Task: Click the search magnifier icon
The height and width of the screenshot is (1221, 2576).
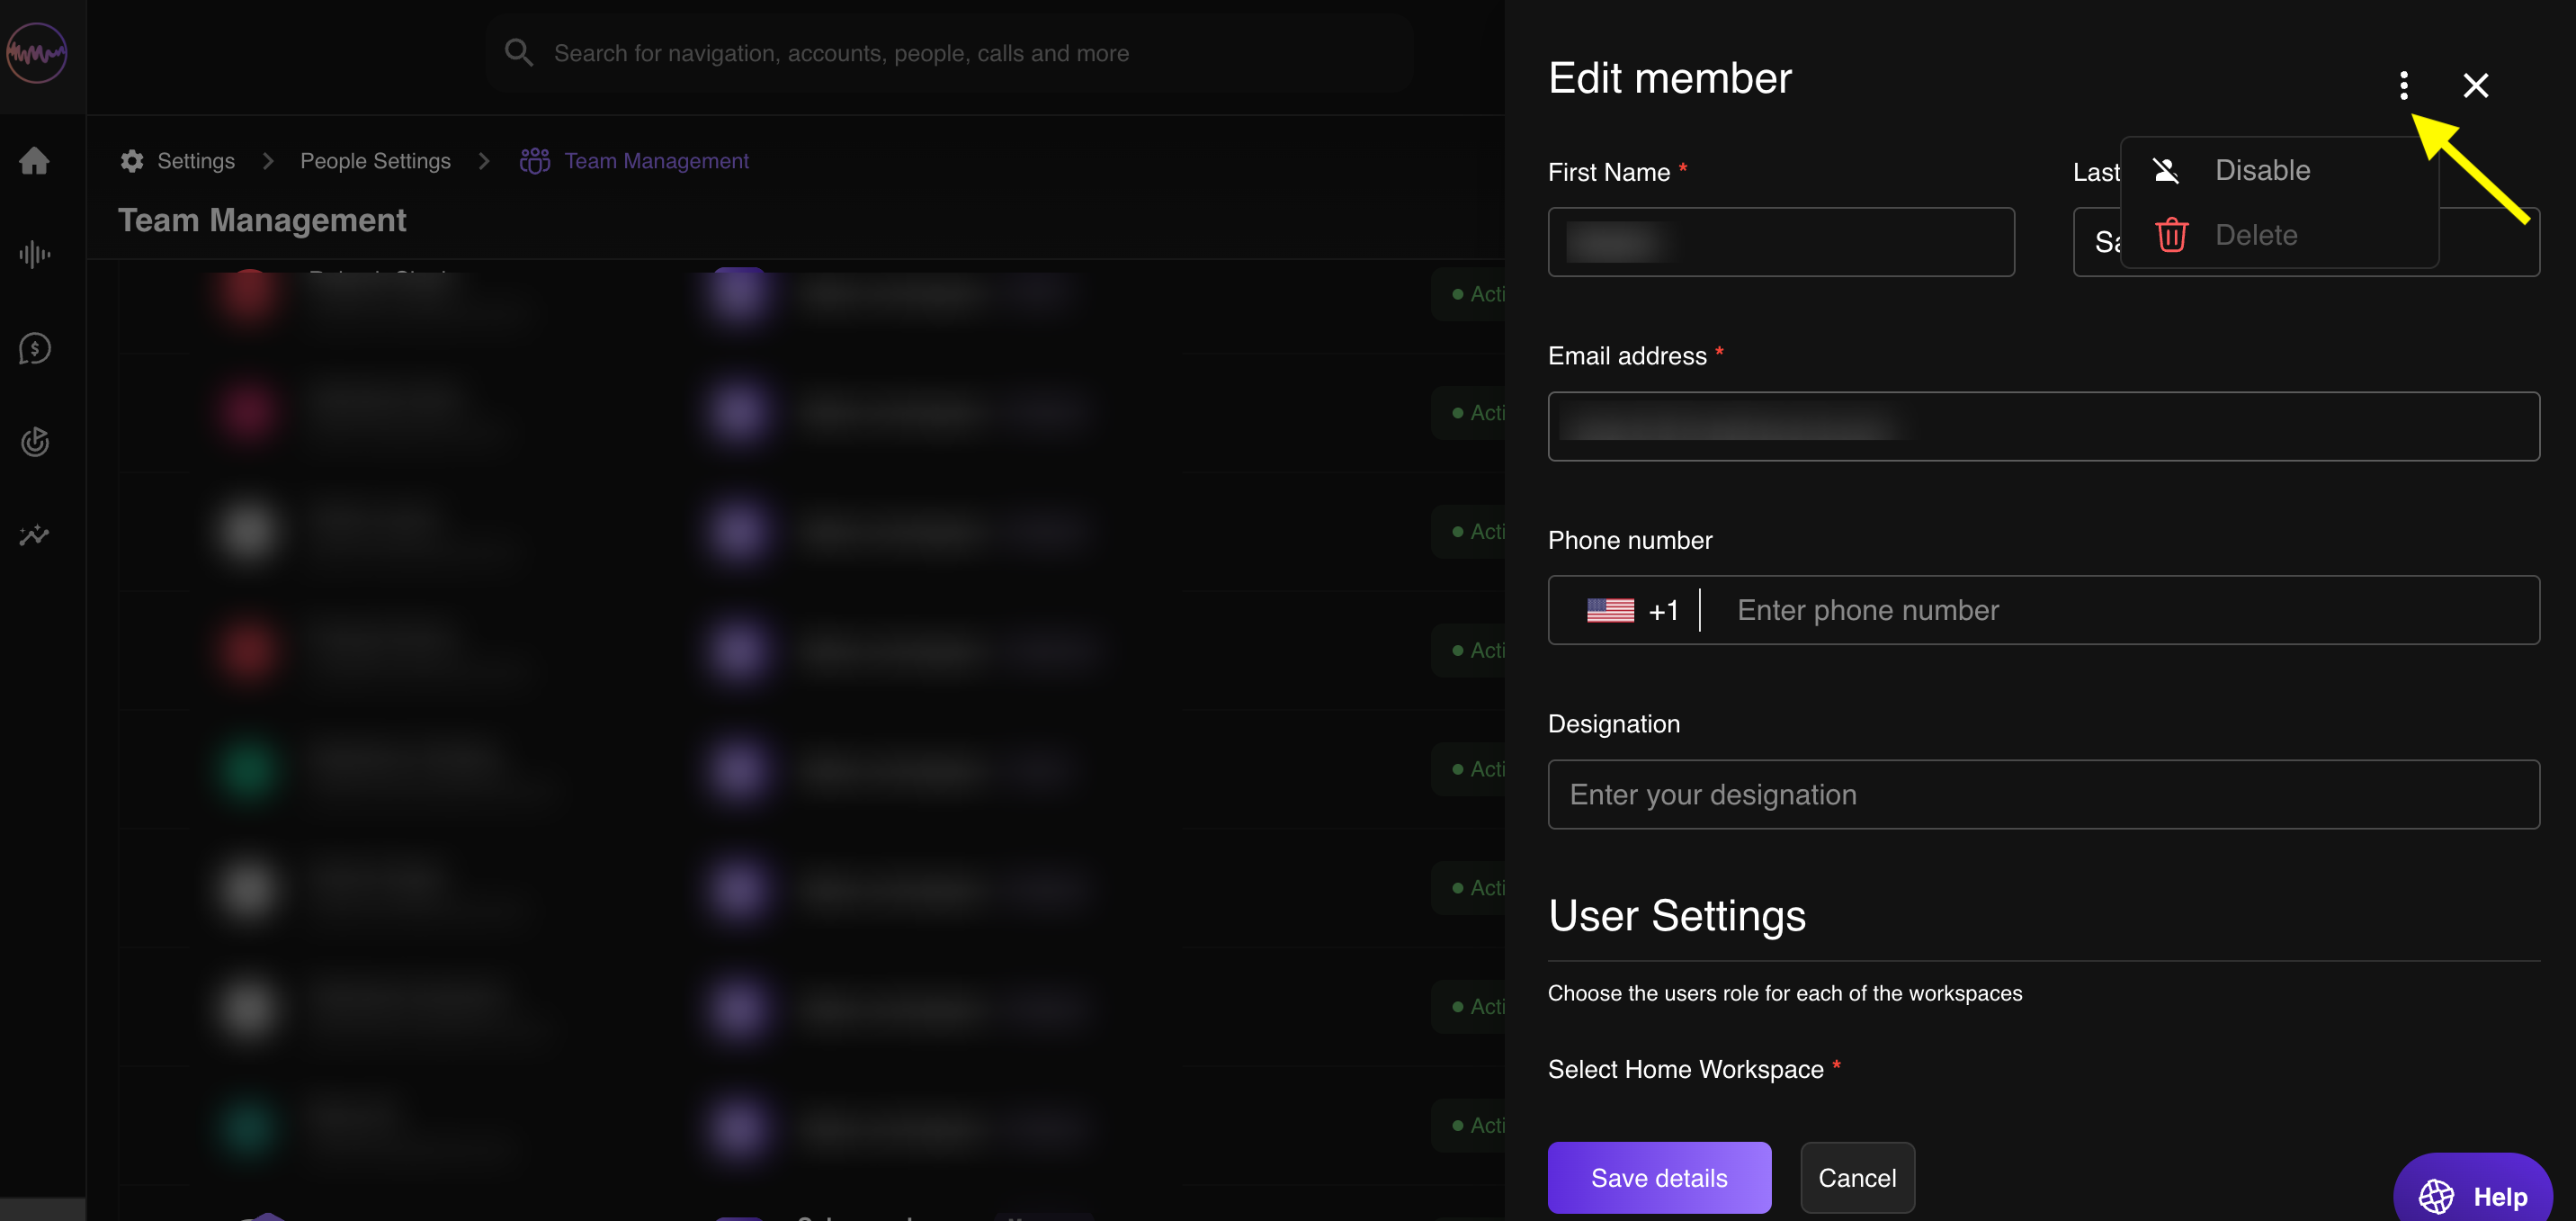Action: (518, 53)
